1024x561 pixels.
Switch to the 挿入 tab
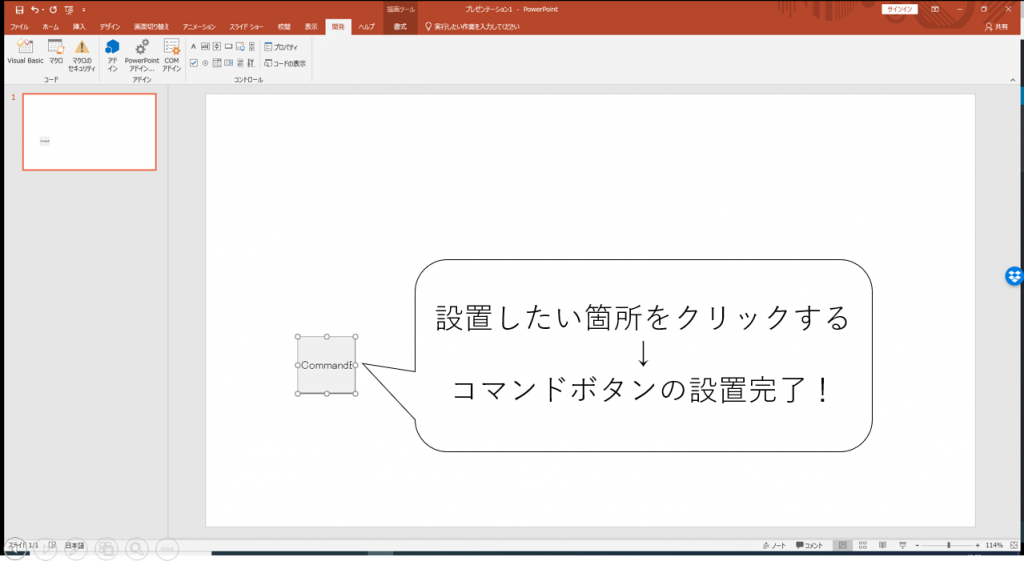tap(79, 27)
